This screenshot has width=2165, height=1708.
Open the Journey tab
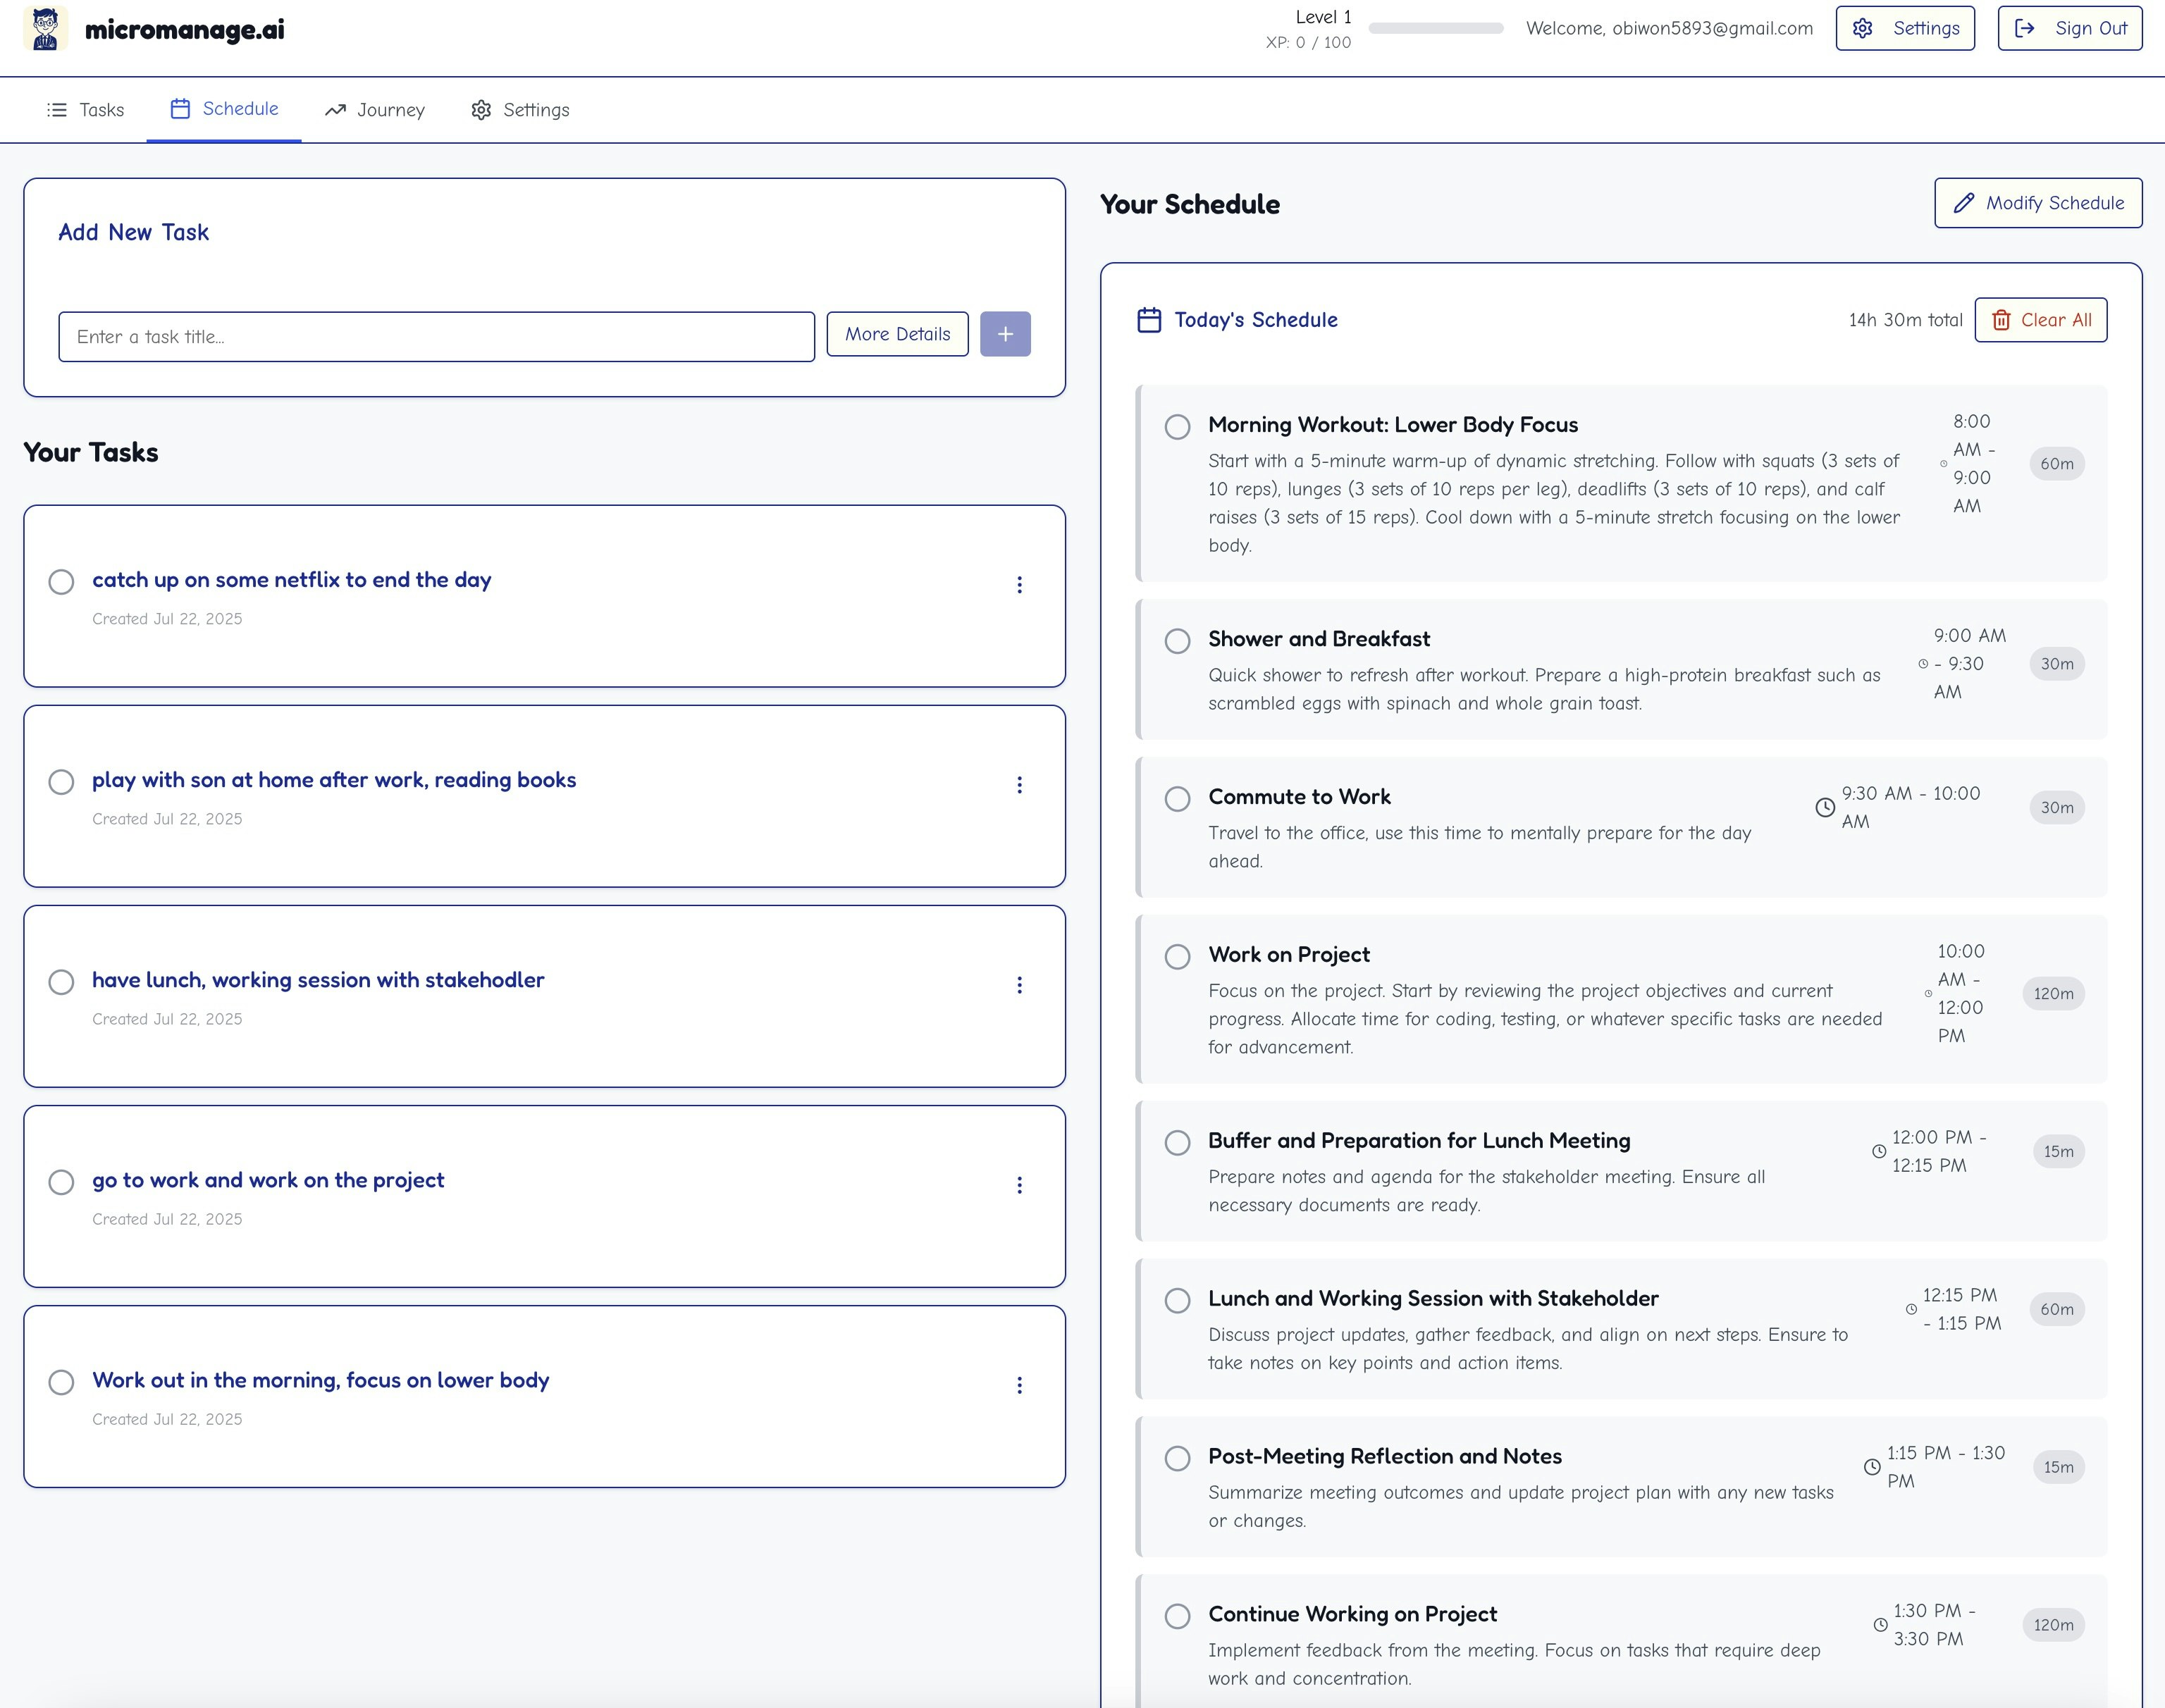click(x=374, y=110)
